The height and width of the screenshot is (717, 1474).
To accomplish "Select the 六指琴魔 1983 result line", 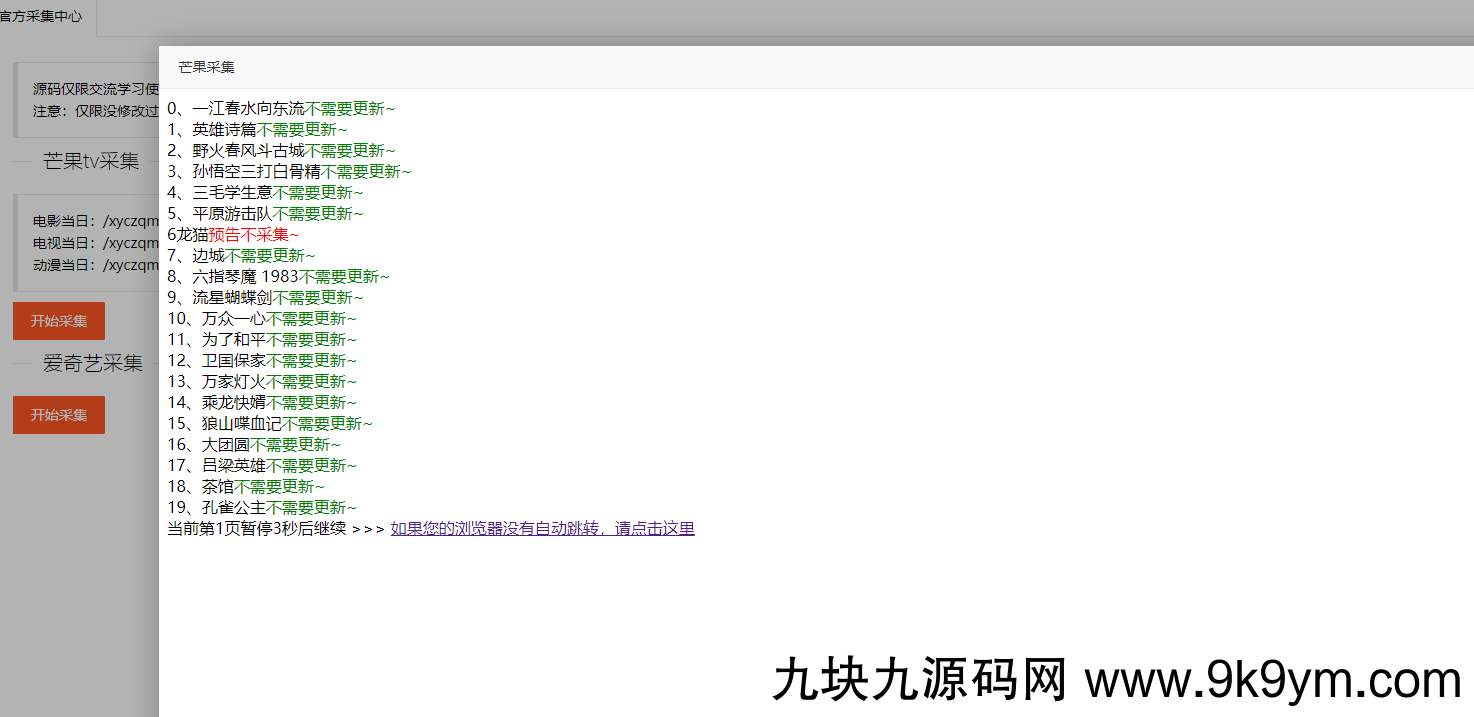I will coord(245,277).
